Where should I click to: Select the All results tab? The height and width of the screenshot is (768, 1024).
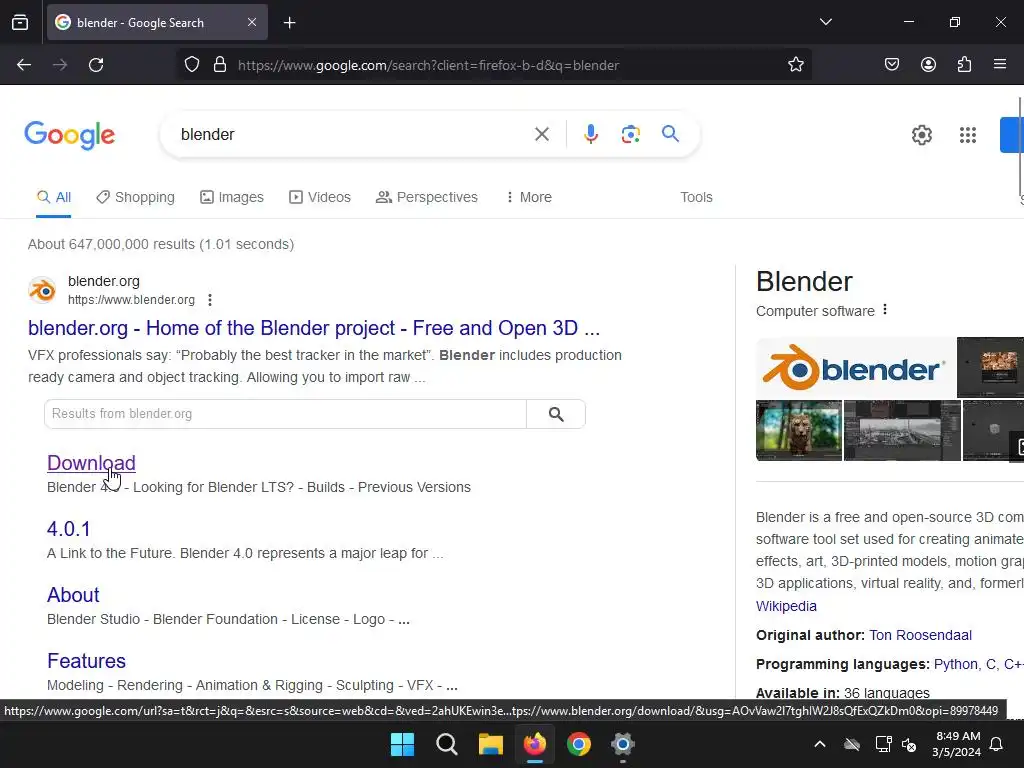coord(54,197)
